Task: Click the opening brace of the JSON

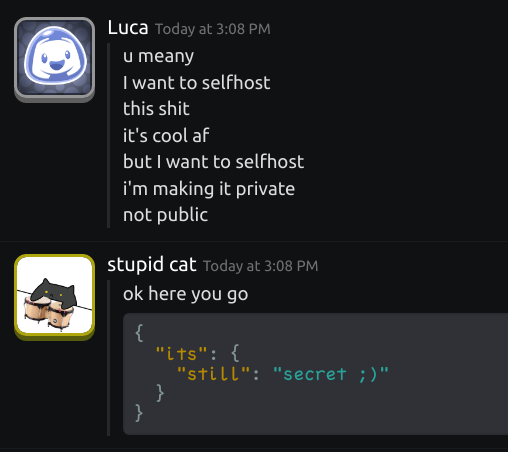Action: [x=139, y=333]
